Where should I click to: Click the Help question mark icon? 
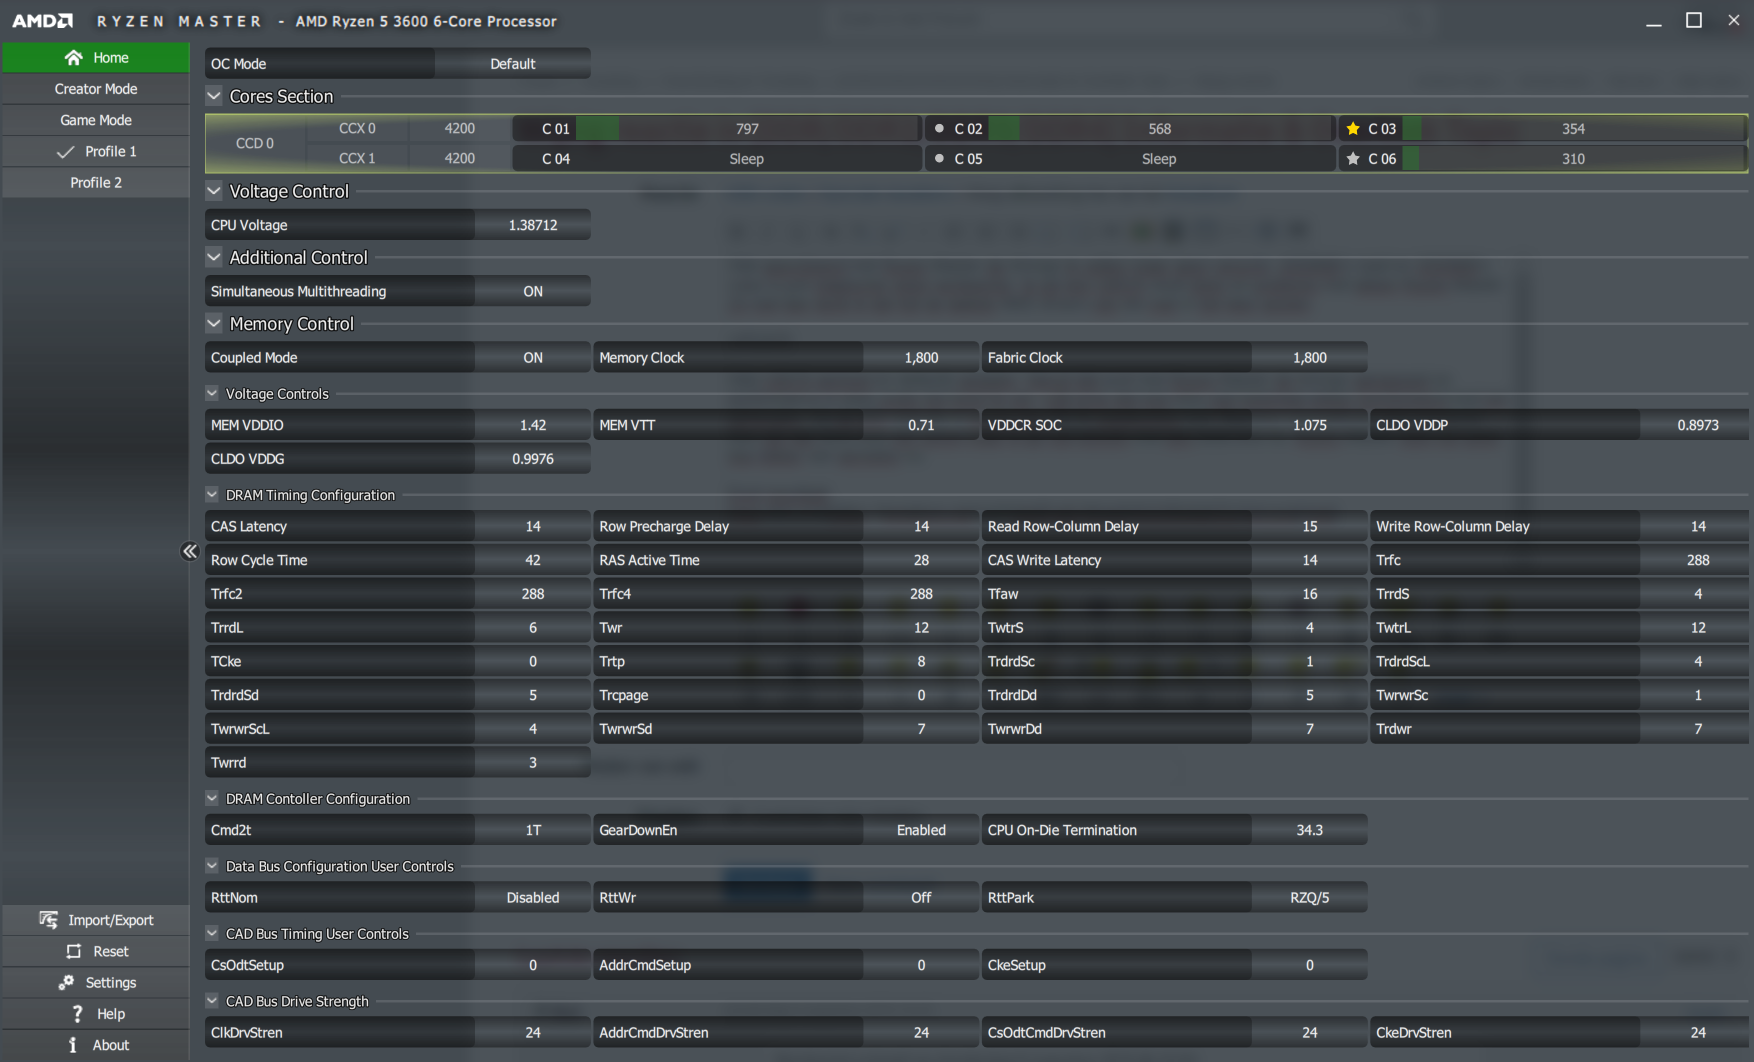(78, 1014)
